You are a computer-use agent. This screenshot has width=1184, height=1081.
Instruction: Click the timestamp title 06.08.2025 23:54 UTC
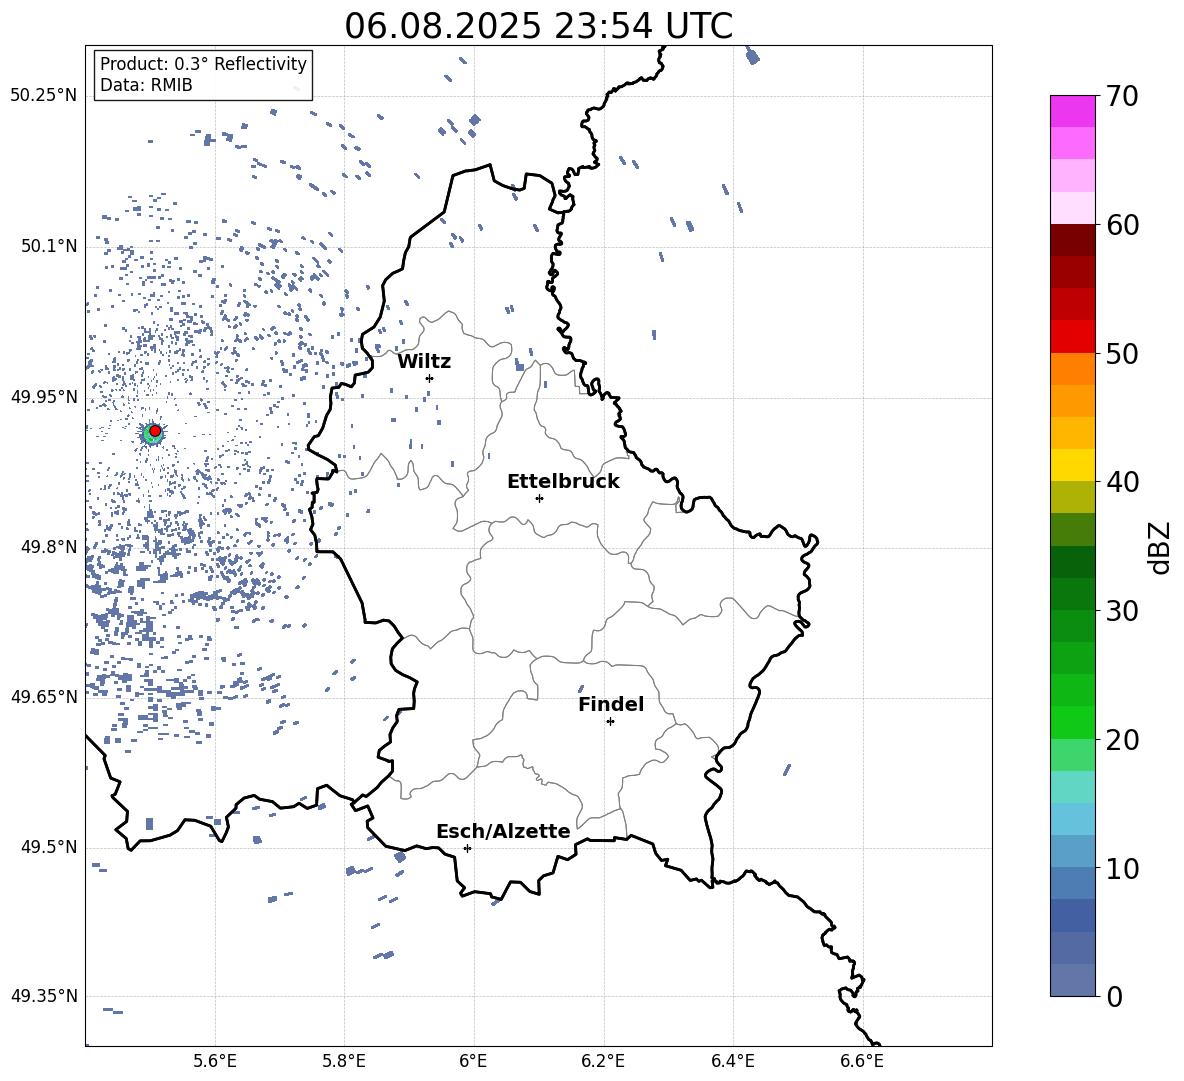(x=538, y=26)
